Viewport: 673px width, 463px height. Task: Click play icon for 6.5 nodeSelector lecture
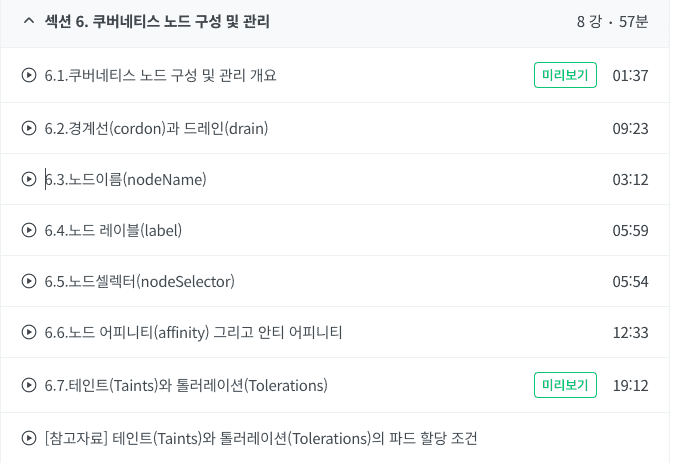click(x=29, y=281)
